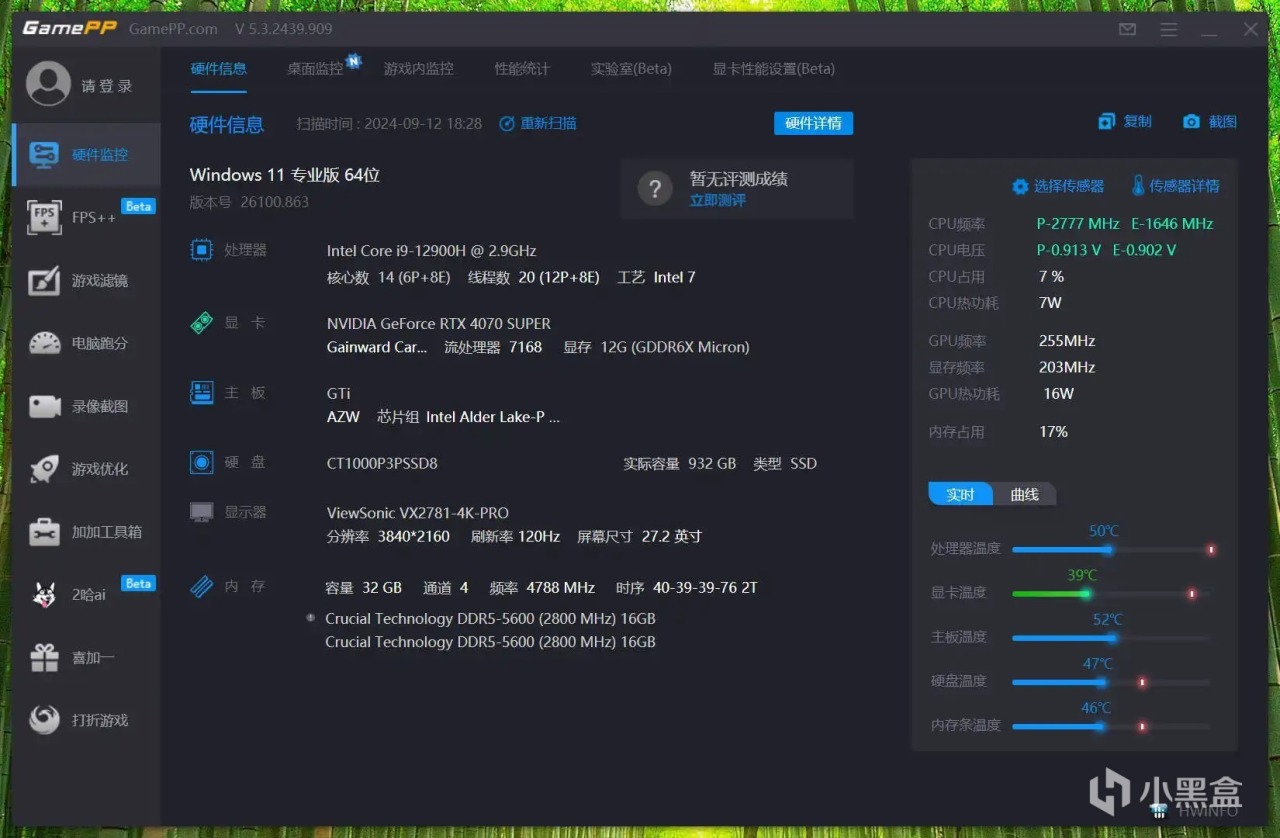The image size is (1280, 838).
Task: Open the 喜加一 gift icon
Action: (x=45, y=657)
